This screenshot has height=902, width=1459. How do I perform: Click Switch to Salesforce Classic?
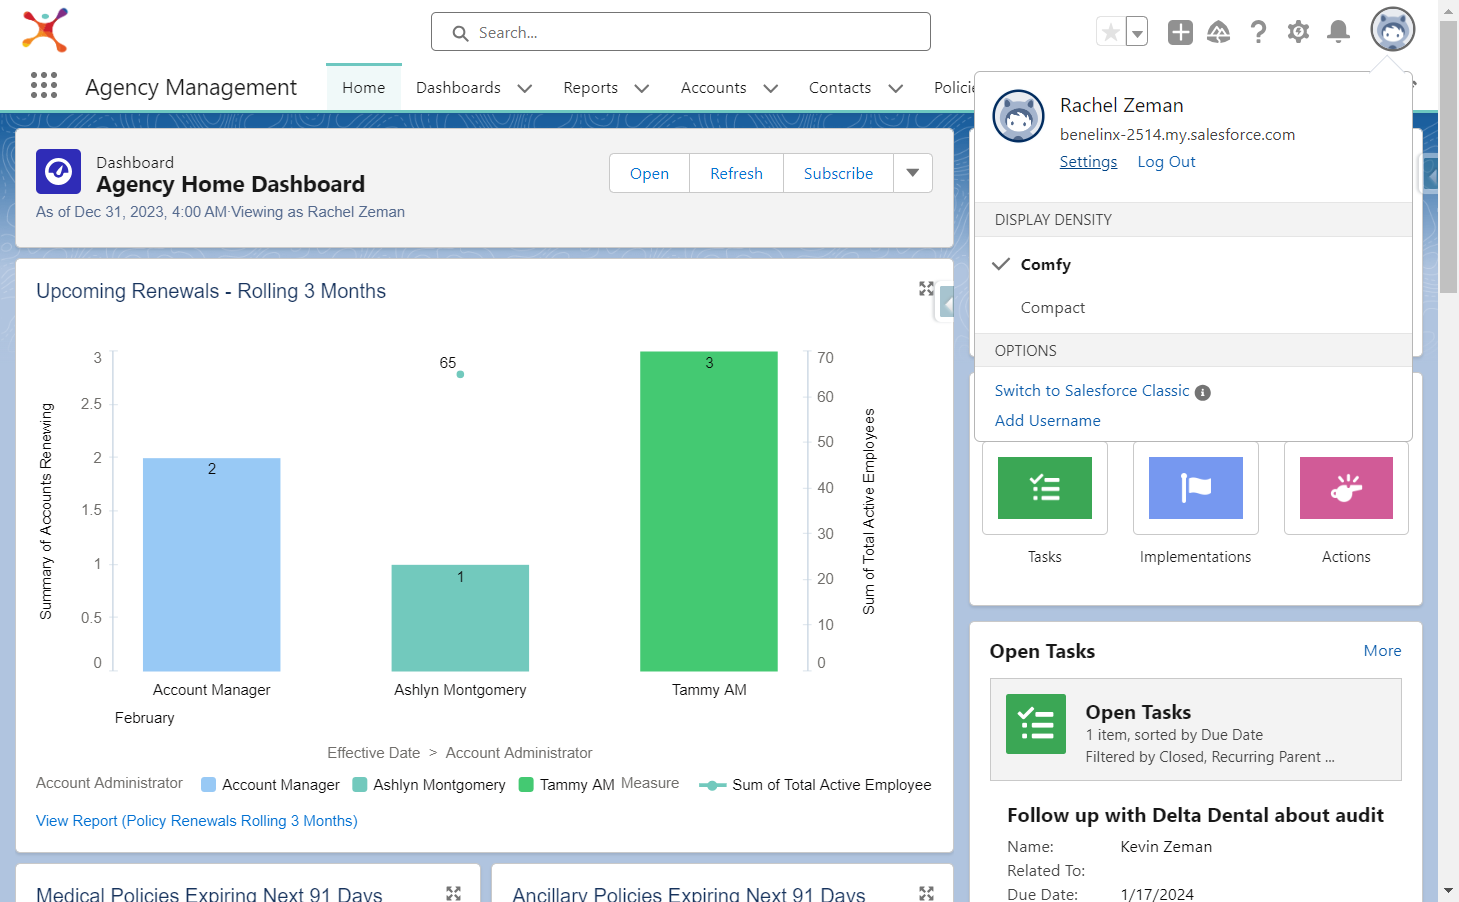coord(1092,391)
